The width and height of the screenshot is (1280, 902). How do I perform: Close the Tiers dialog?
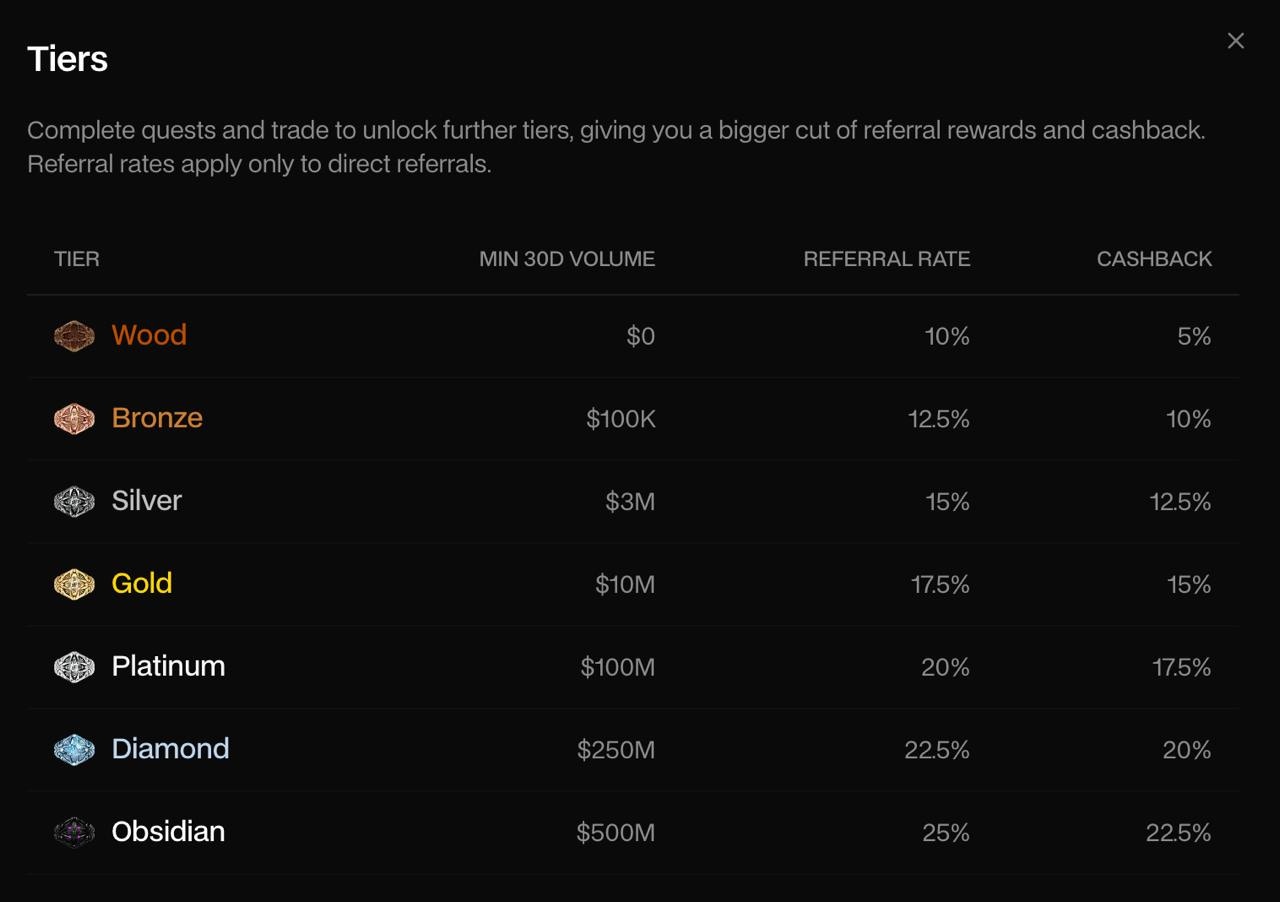tap(1236, 41)
